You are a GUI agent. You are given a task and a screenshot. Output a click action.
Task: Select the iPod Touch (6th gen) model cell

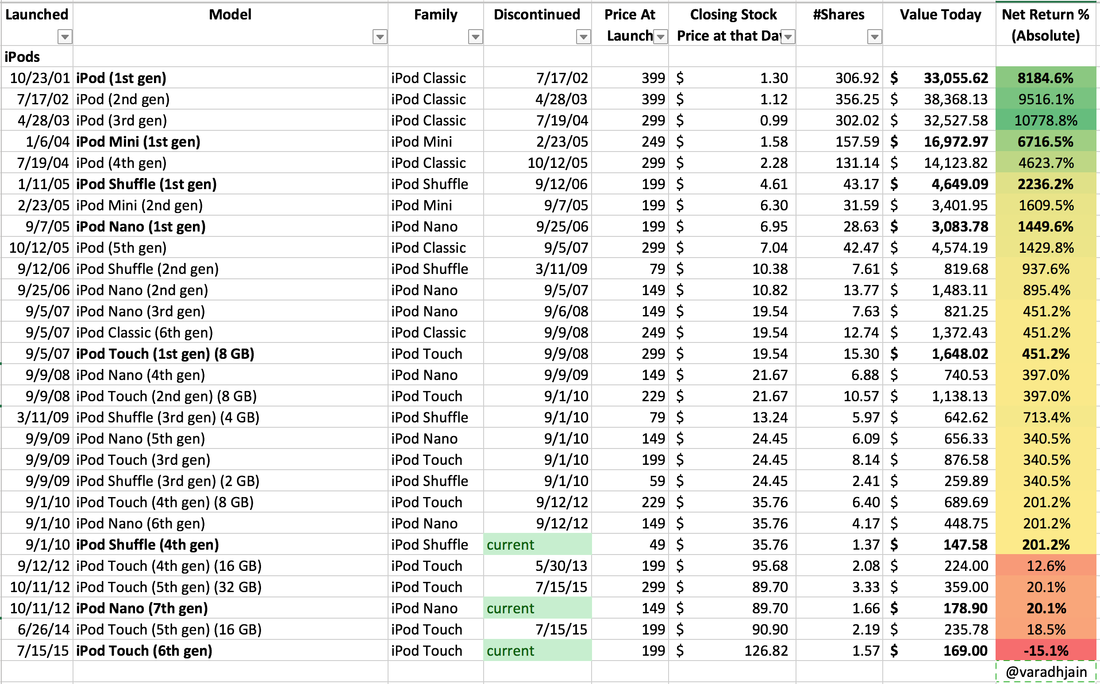(x=144, y=650)
